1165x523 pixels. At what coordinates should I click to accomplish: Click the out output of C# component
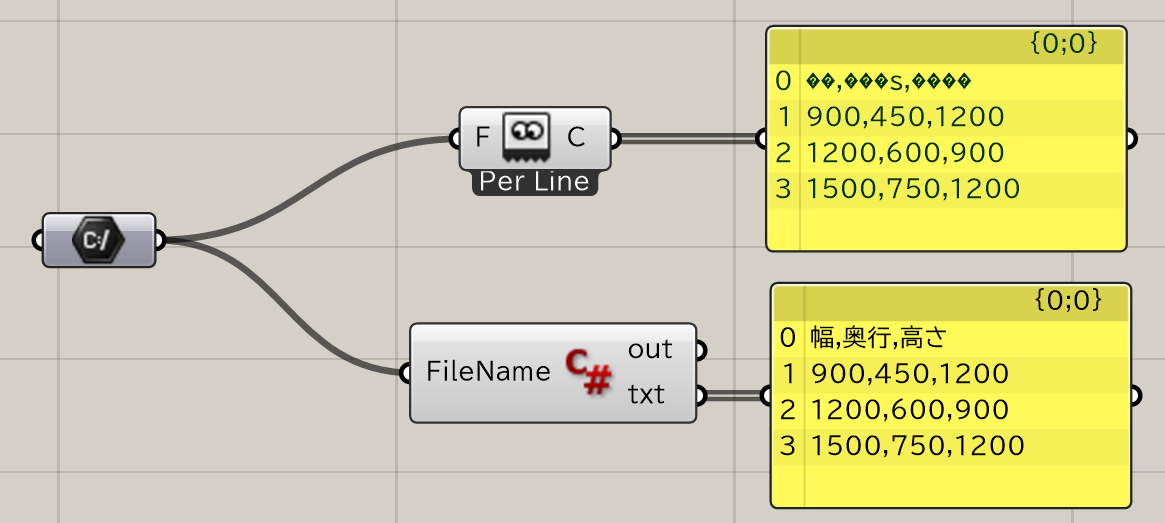pyautogui.click(x=650, y=349)
